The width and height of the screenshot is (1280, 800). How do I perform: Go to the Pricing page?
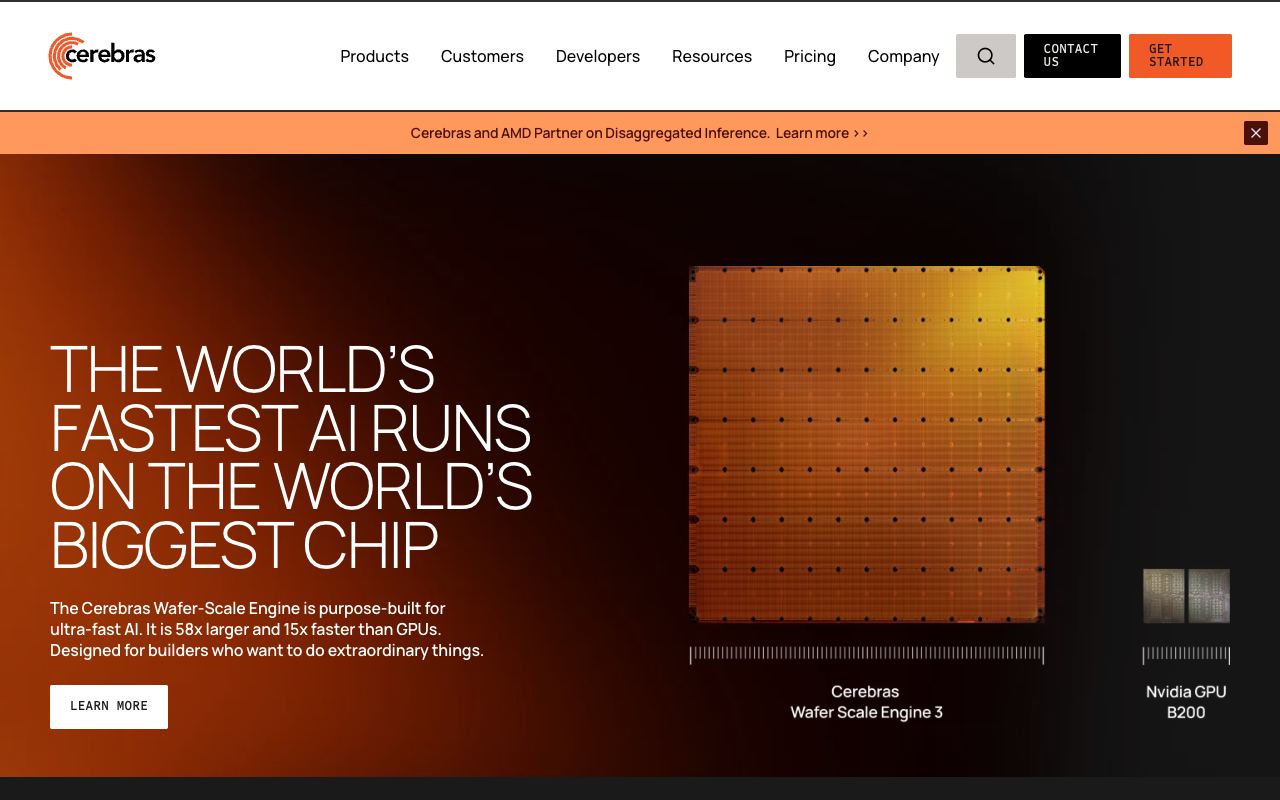(x=810, y=56)
